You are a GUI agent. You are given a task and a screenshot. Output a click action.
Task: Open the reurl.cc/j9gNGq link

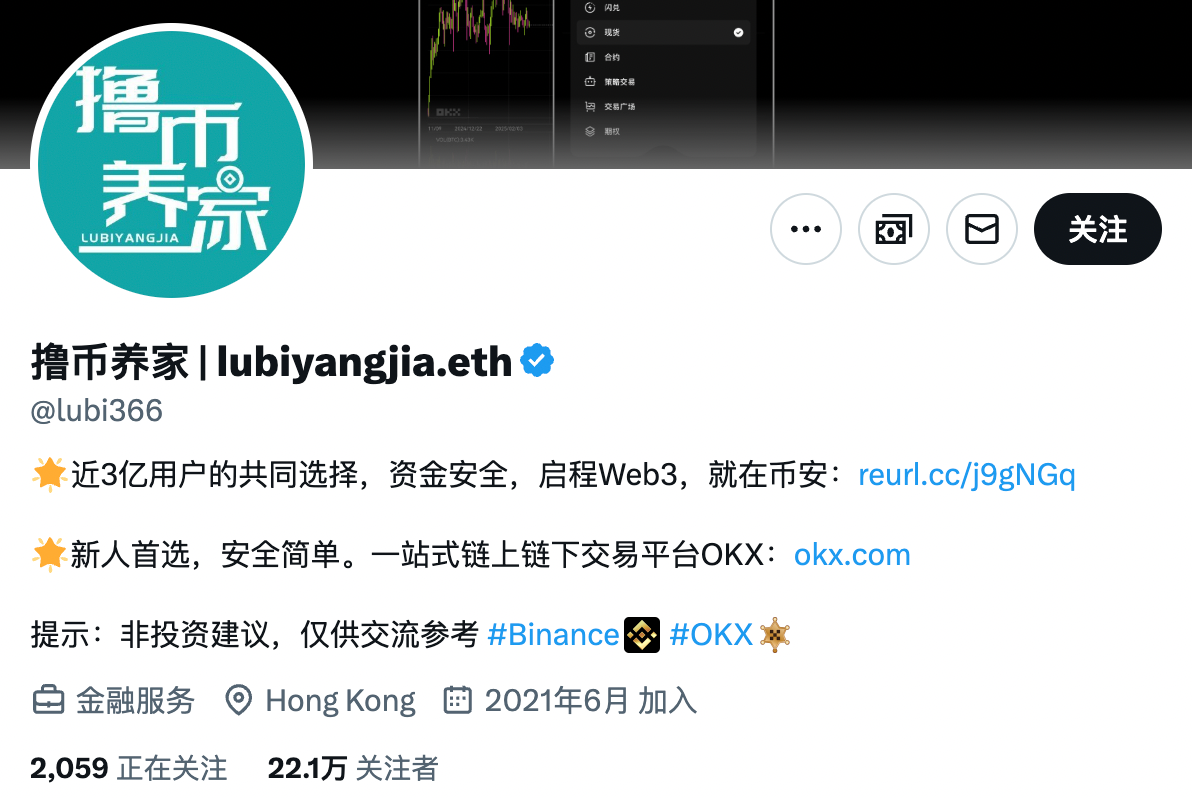(966, 475)
